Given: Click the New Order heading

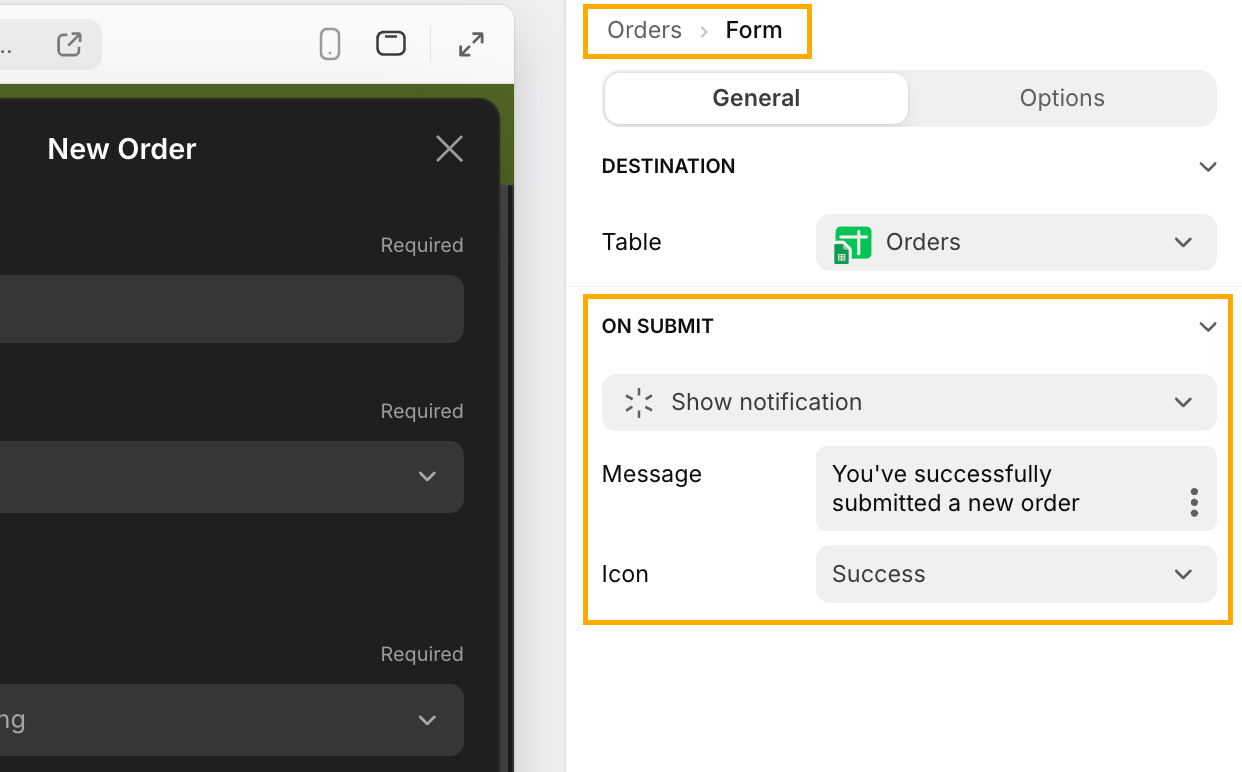Looking at the screenshot, I should (122, 149).
